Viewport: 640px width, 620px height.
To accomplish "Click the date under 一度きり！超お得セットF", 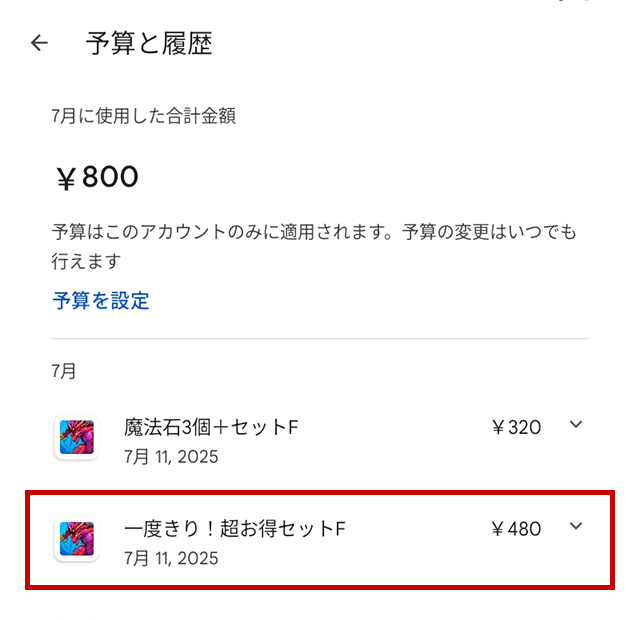I will click(171, 558).
